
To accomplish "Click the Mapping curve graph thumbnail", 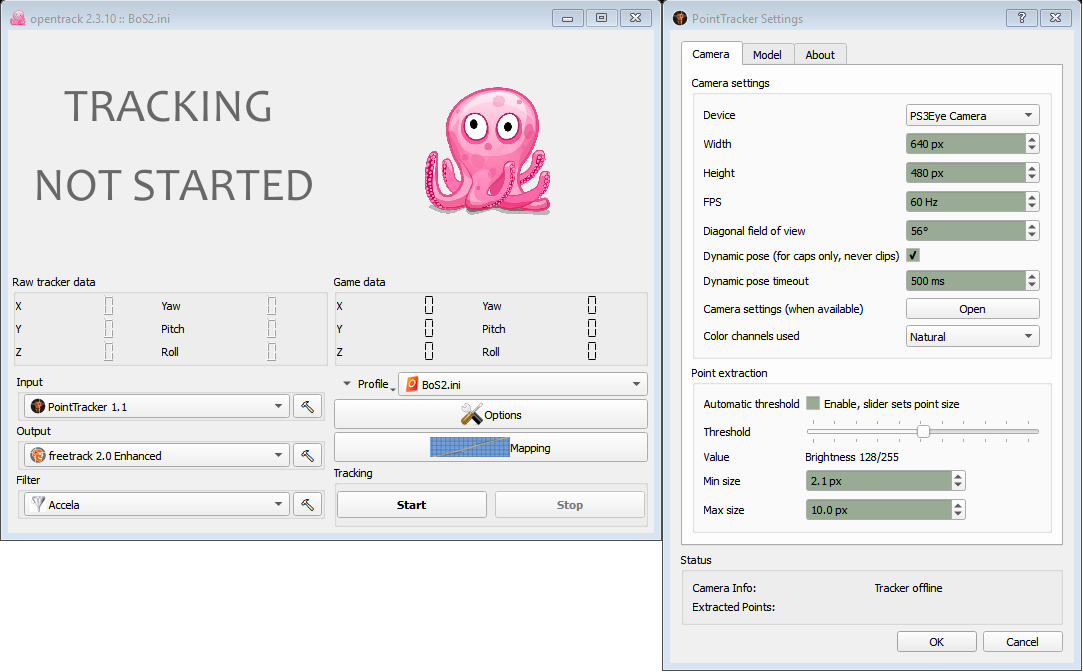I will point(470,448).
